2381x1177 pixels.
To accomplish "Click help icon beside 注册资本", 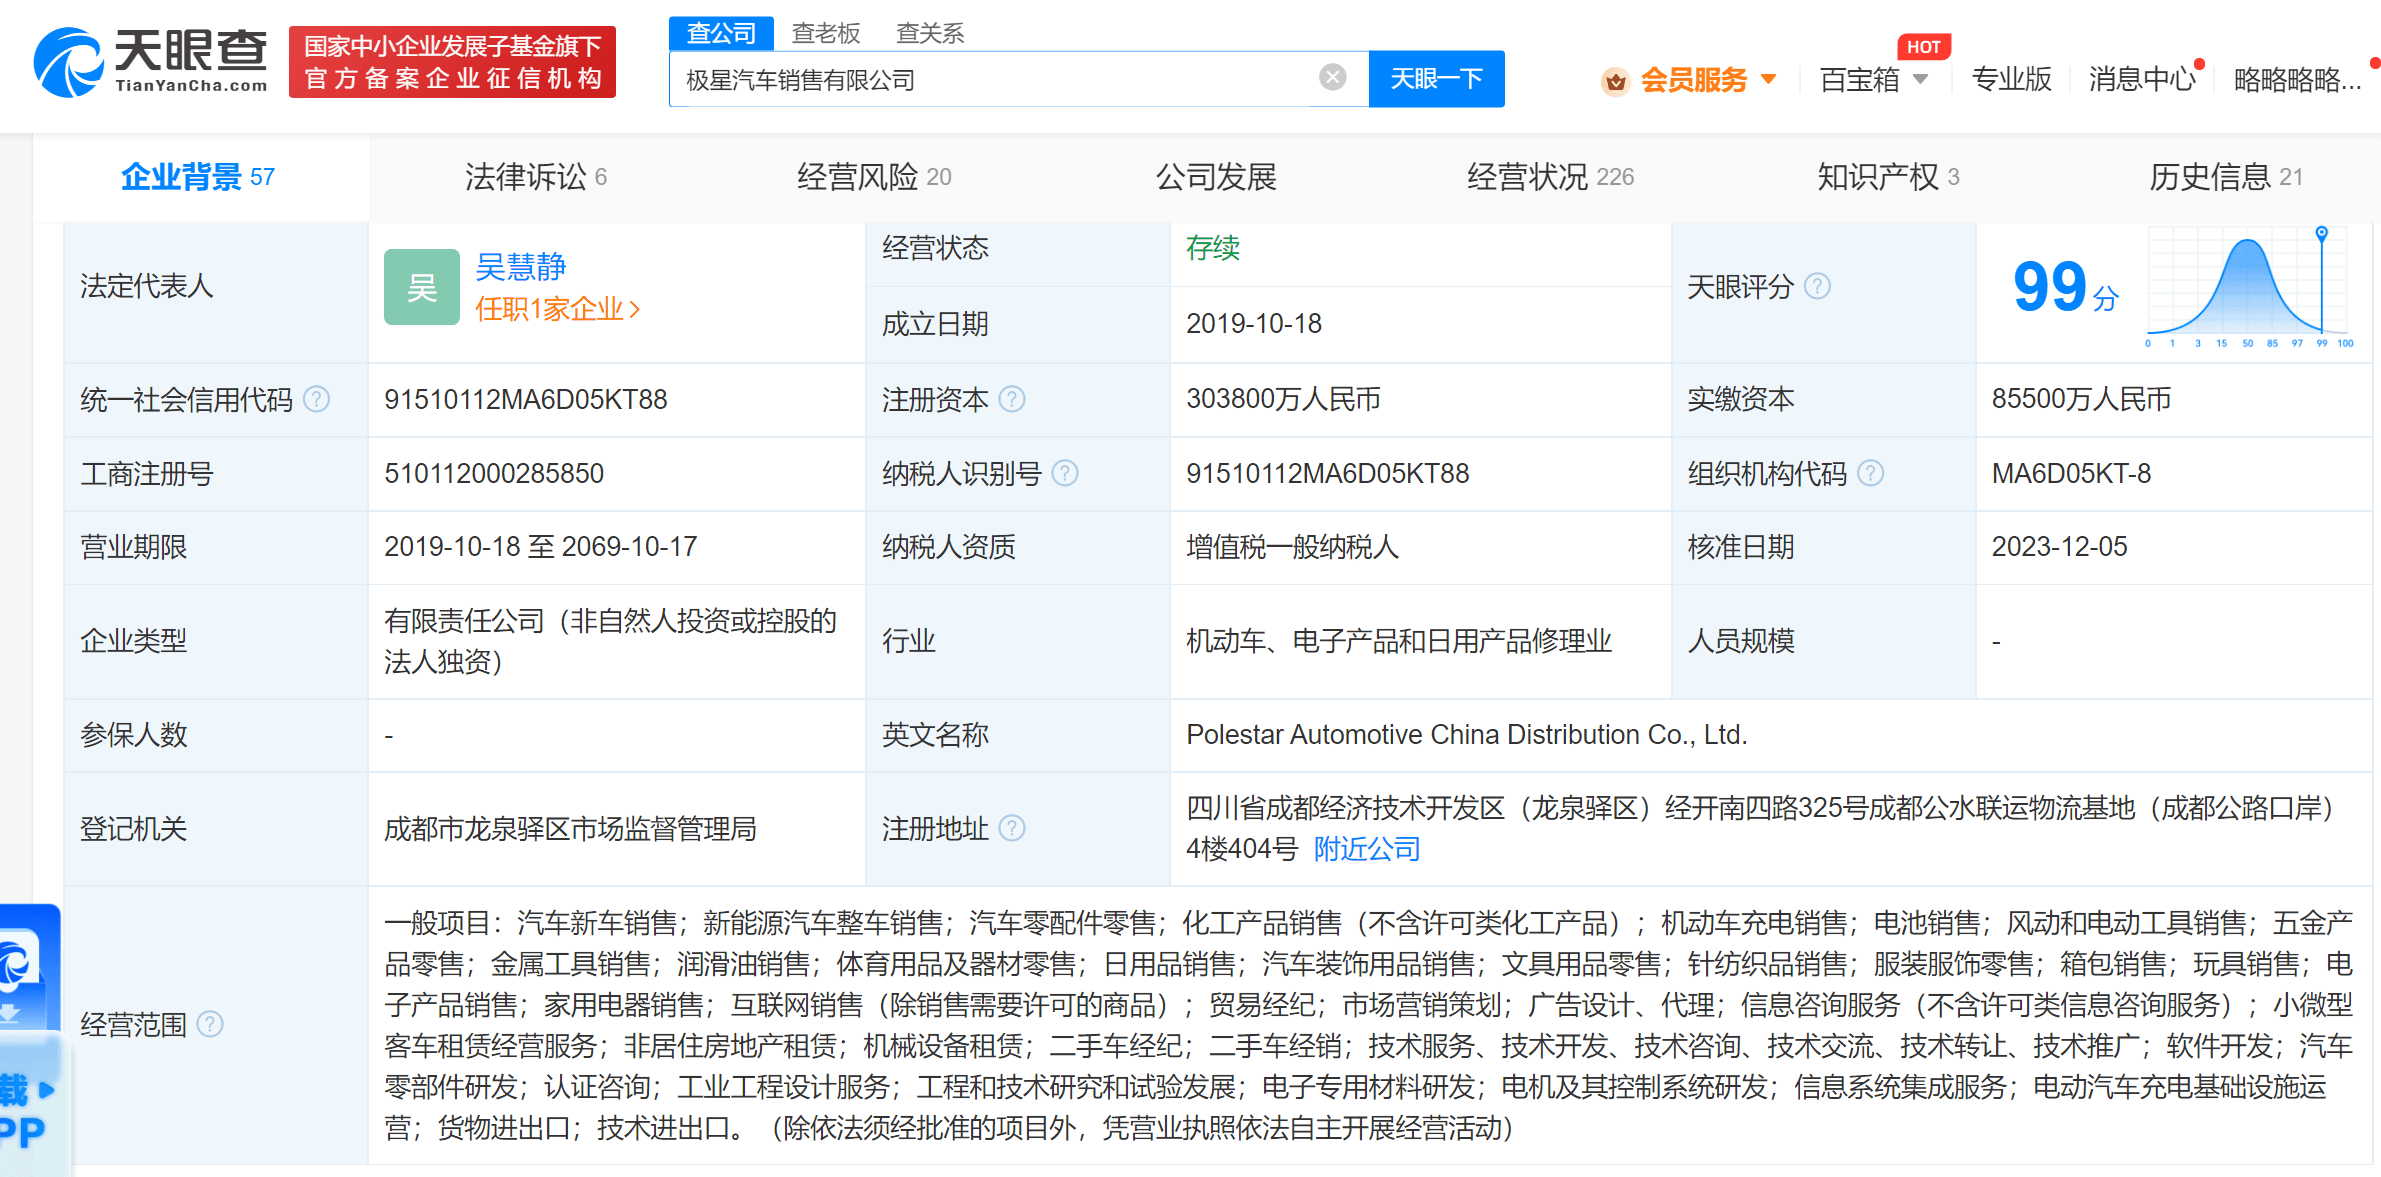I will pyautogui.click(x=1012, y=399).
